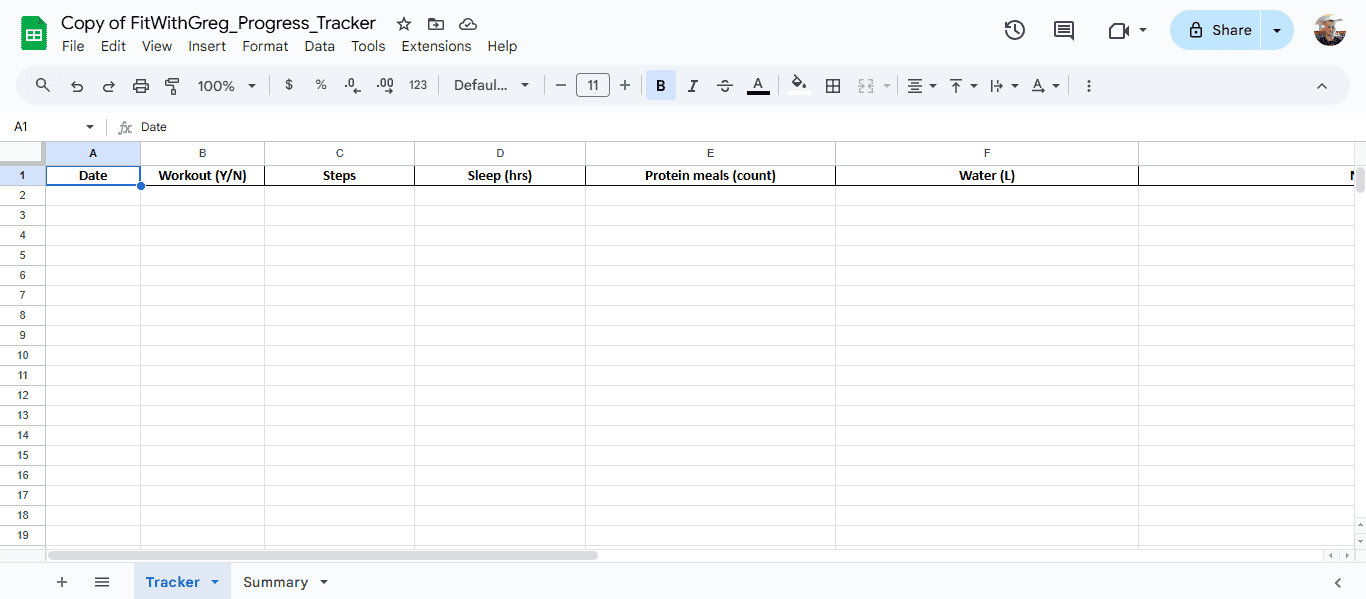Open the borders tool
Image resolution: width=1366 pixels, height=599 pixels.
tap(833, 85)
